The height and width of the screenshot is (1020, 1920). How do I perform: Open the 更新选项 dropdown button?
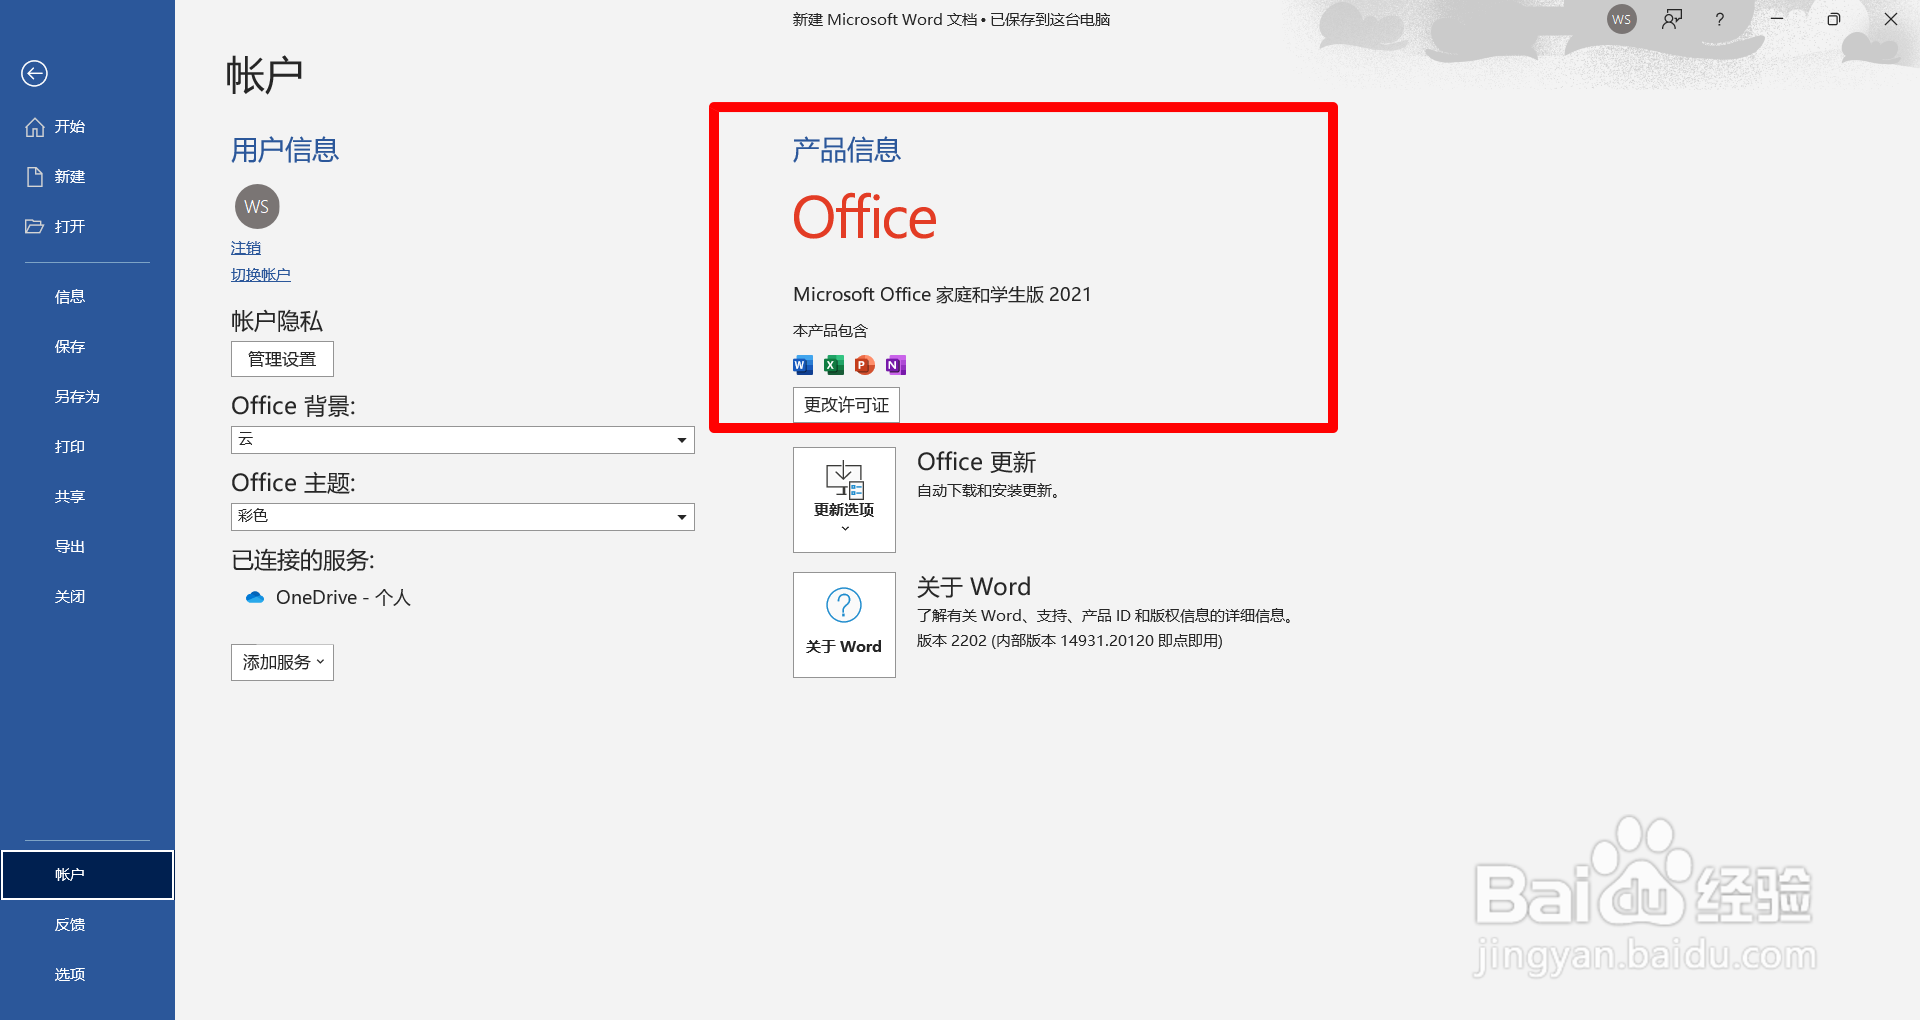[844, 500]
